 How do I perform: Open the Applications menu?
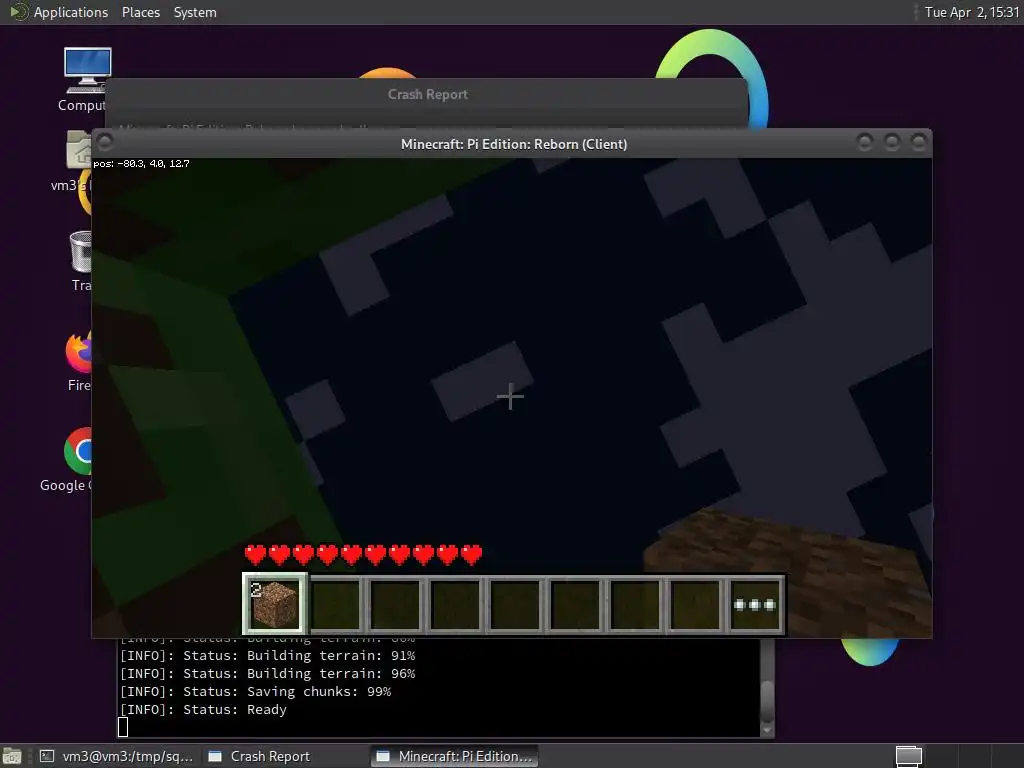tap(71, 12)
